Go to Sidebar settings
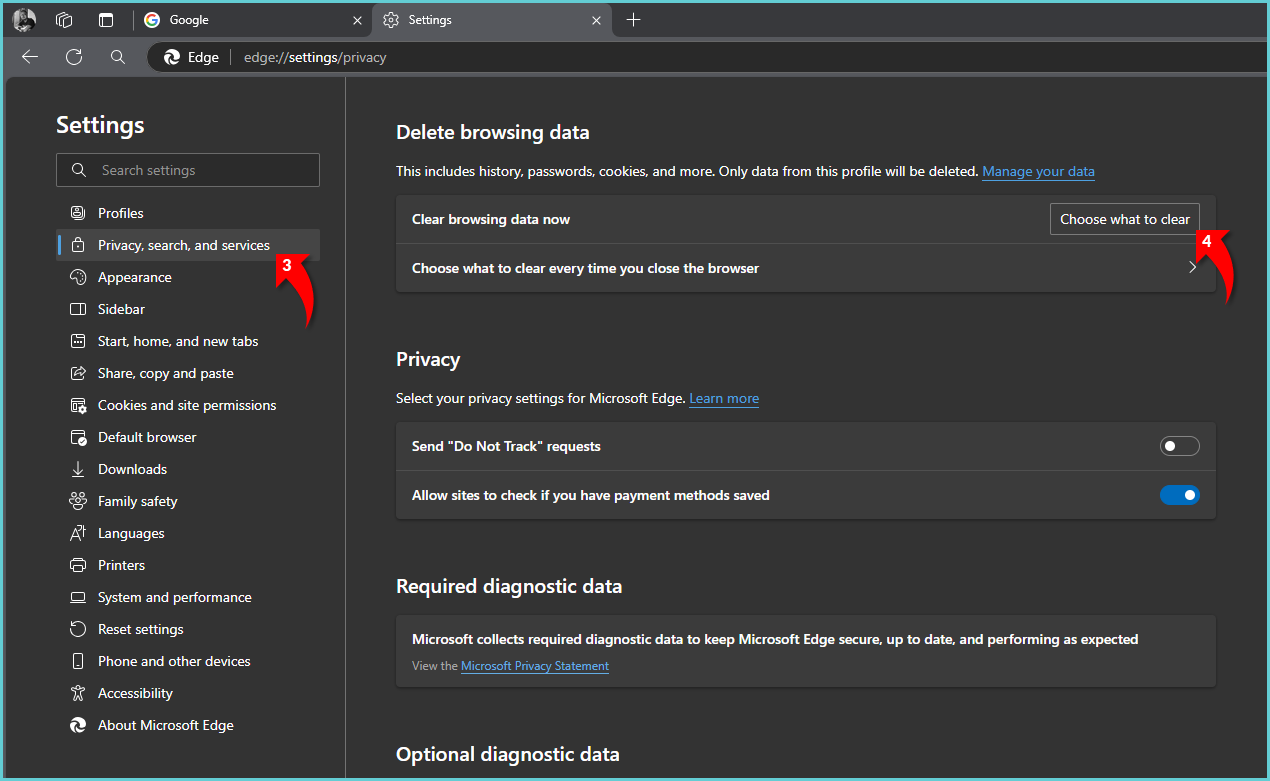The image size is (1270, 781). (188, 309)
